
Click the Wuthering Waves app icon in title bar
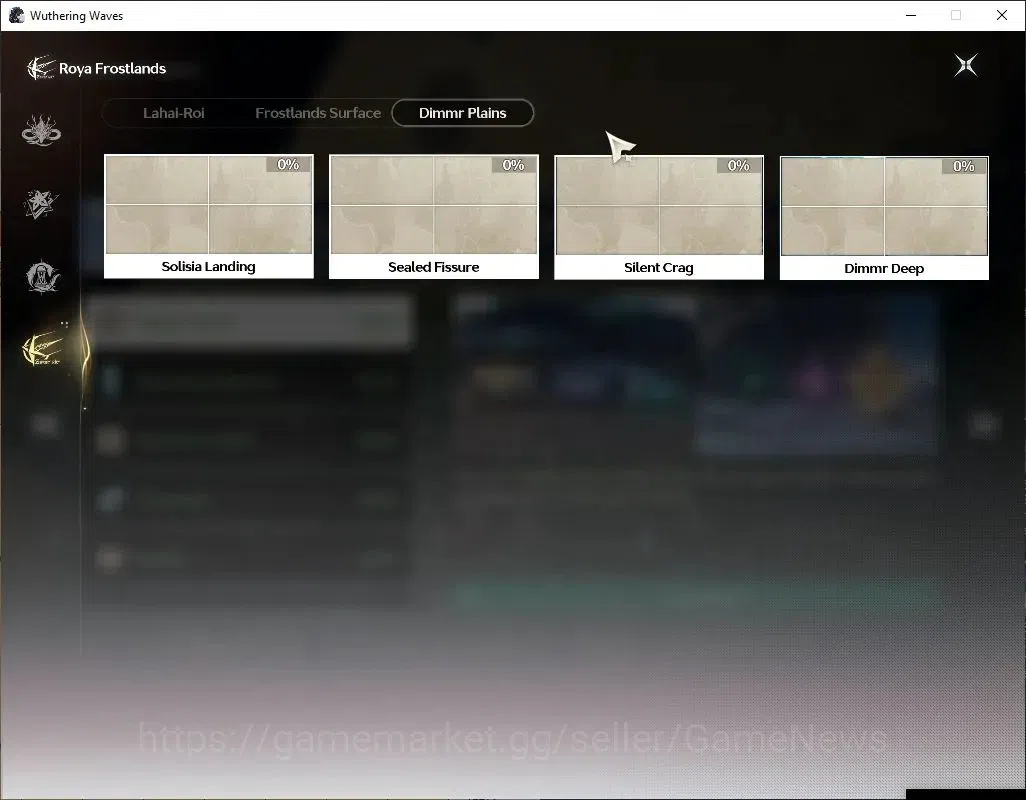(x=16, y=15)
